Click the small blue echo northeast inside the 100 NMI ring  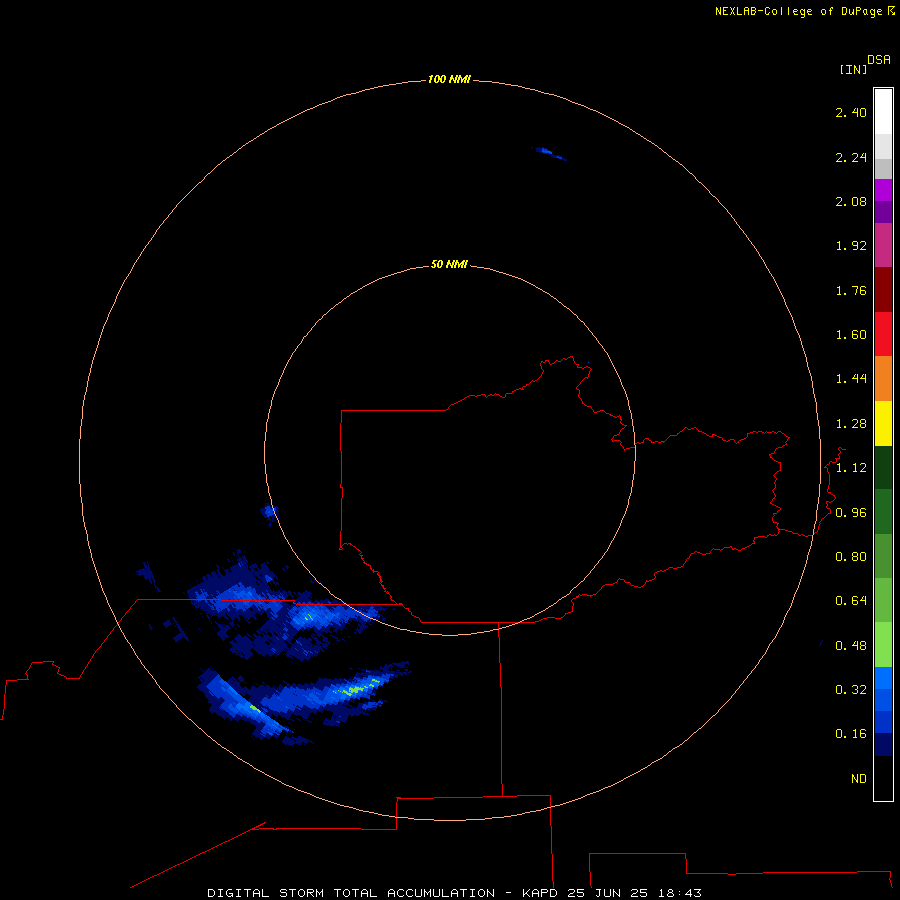tap(550, 153)
